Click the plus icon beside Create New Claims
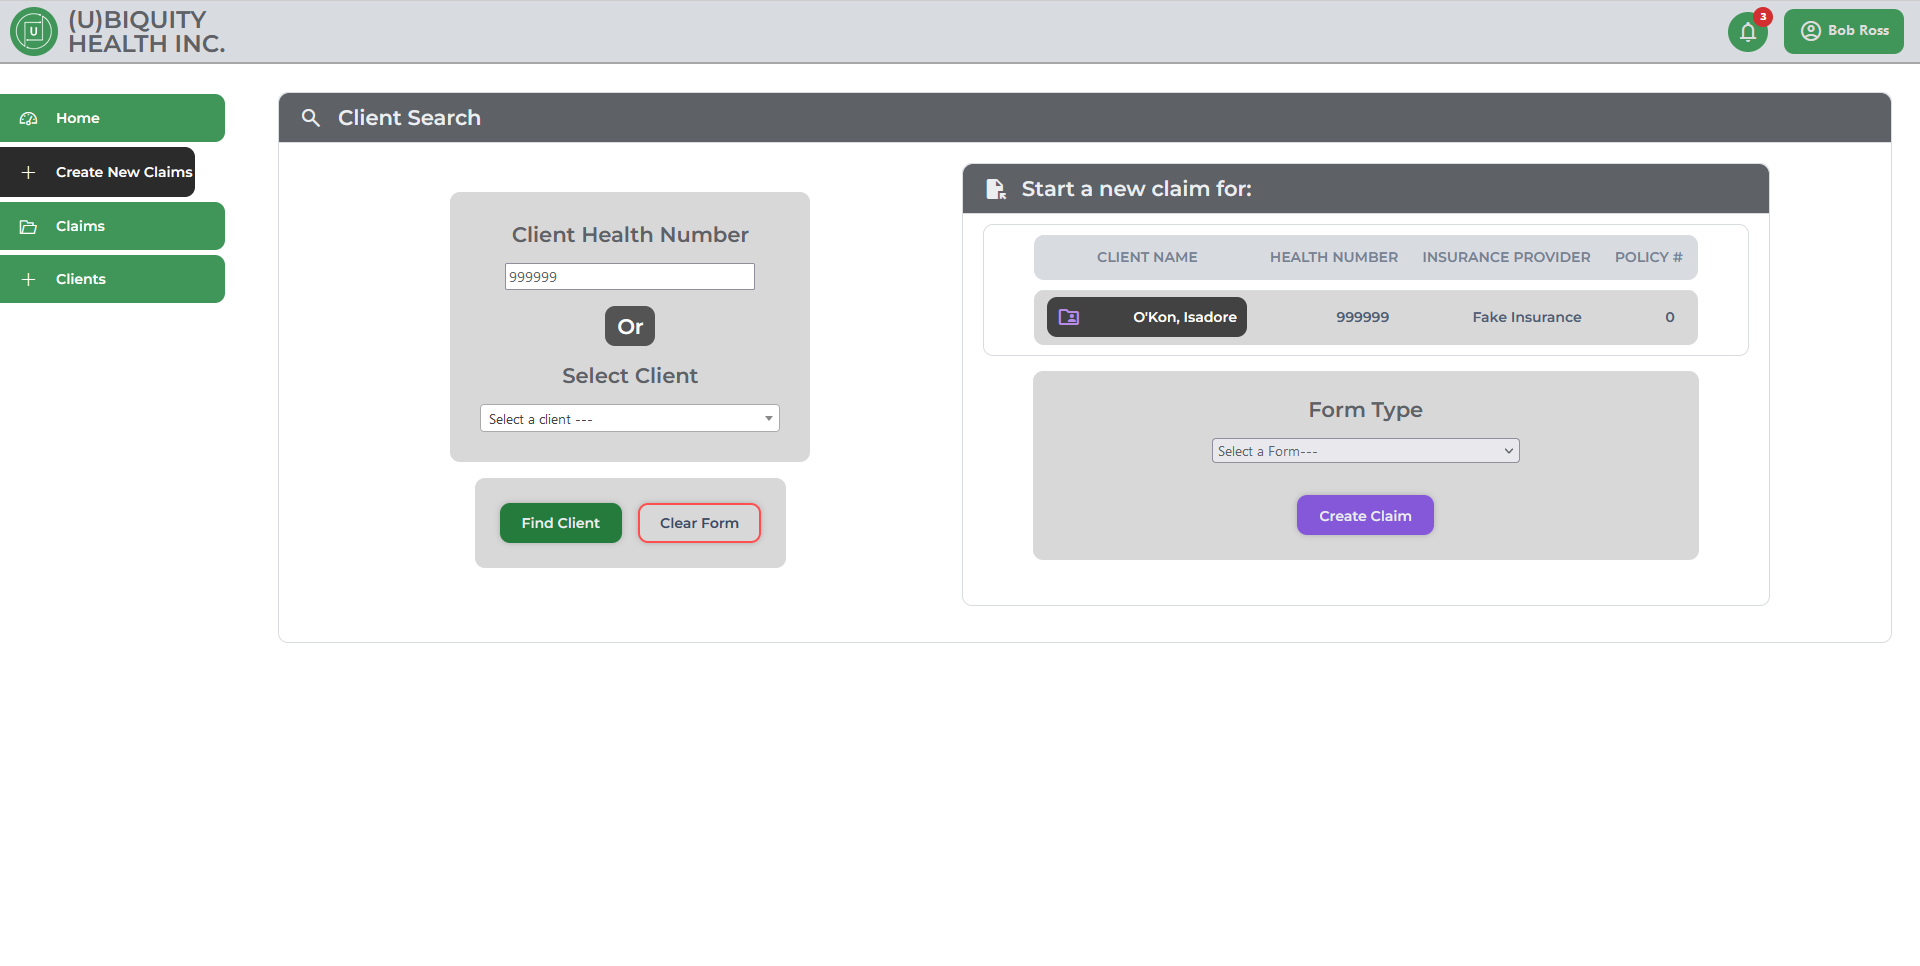Viewport: 1920px width, 966px height. click(29, 172)
